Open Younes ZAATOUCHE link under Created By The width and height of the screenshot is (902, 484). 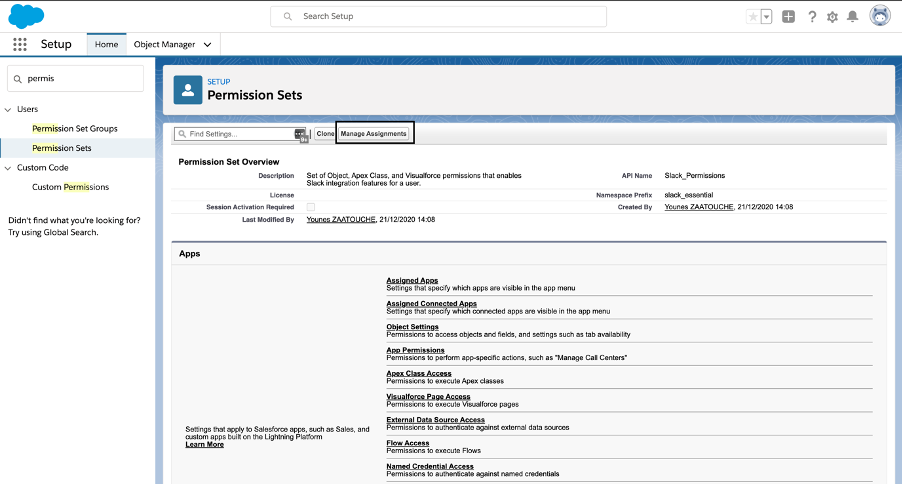point(699,207)
